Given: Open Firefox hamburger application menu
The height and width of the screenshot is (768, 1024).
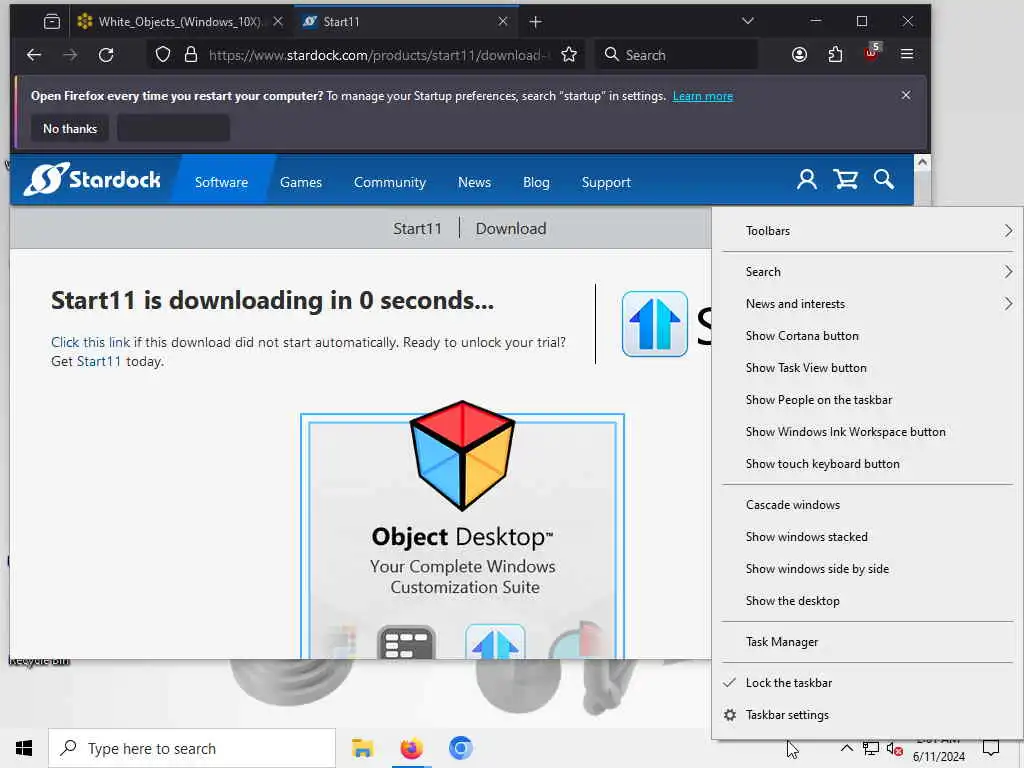Looking at the screenshot, I should pos(906,54).
